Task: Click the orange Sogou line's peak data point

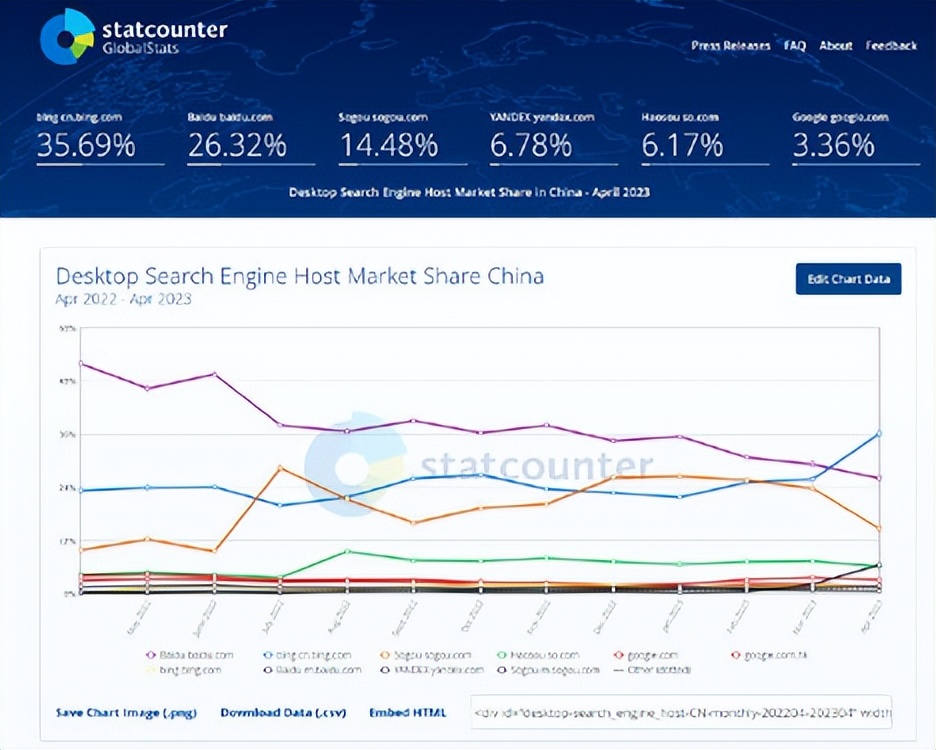Action: tap(281, 468)
